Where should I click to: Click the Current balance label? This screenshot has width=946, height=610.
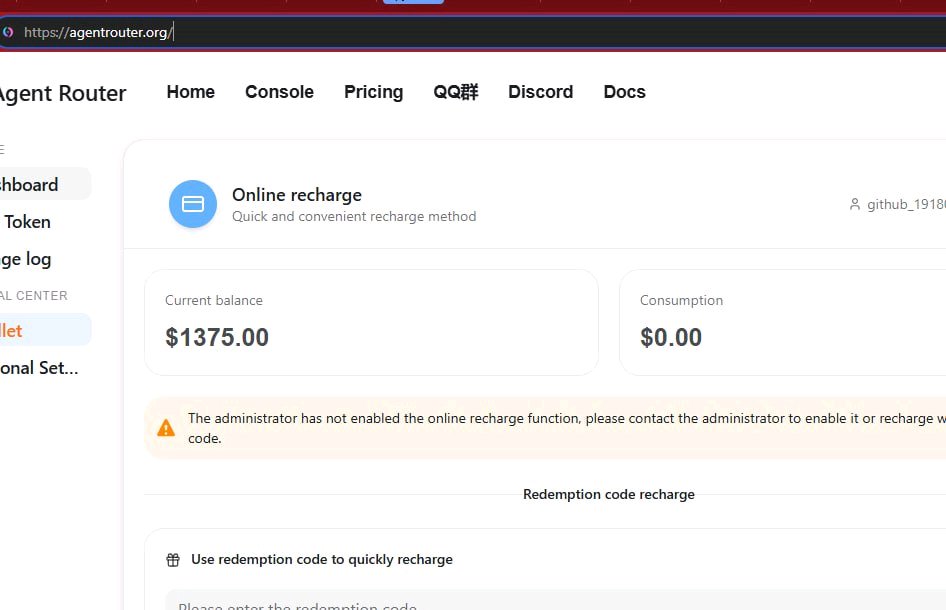pyautogui.click(x=214, y=300)
